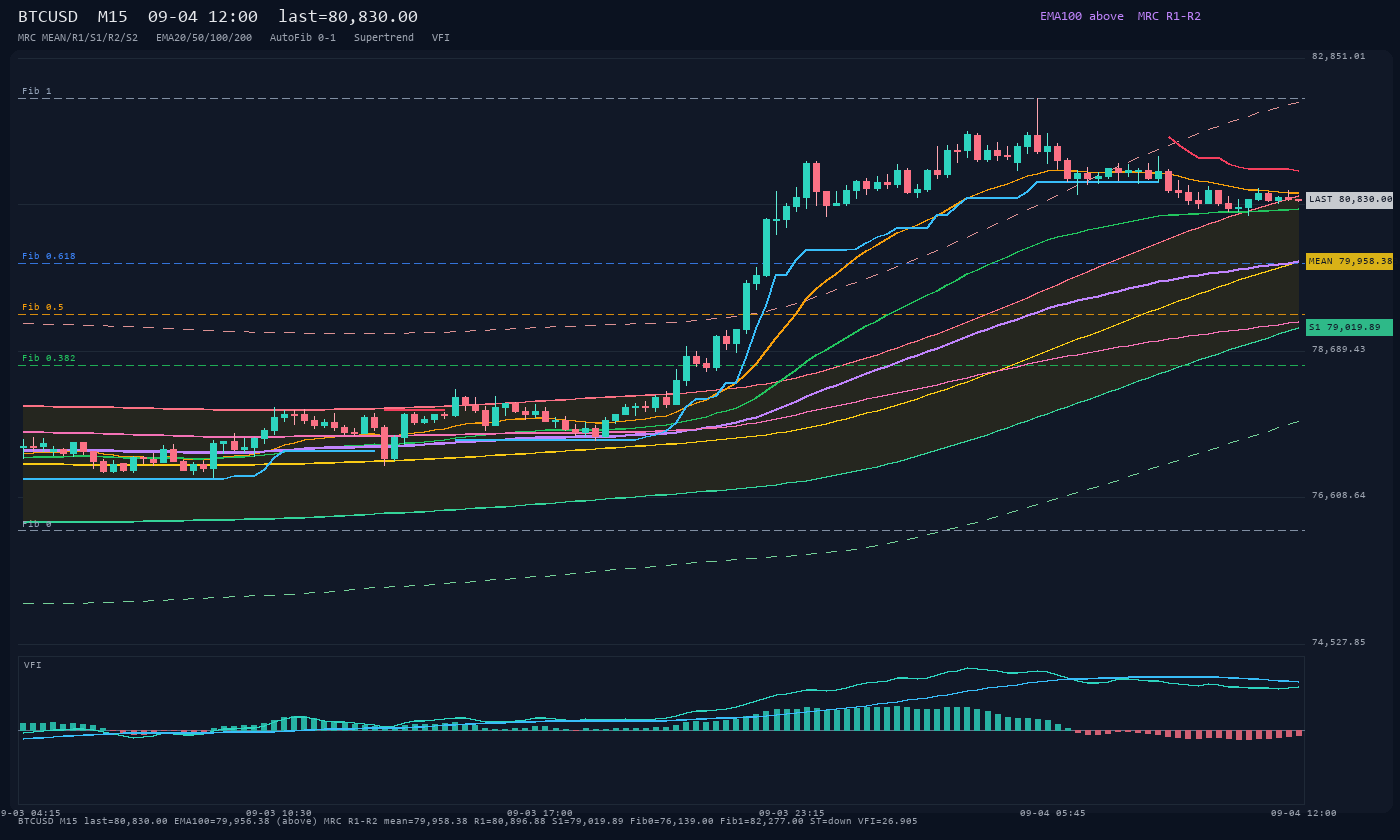Click the 09-04 05:45 time axis label
The height and width of the screenshot is (840, 1400).
(x=1052, y=813)
